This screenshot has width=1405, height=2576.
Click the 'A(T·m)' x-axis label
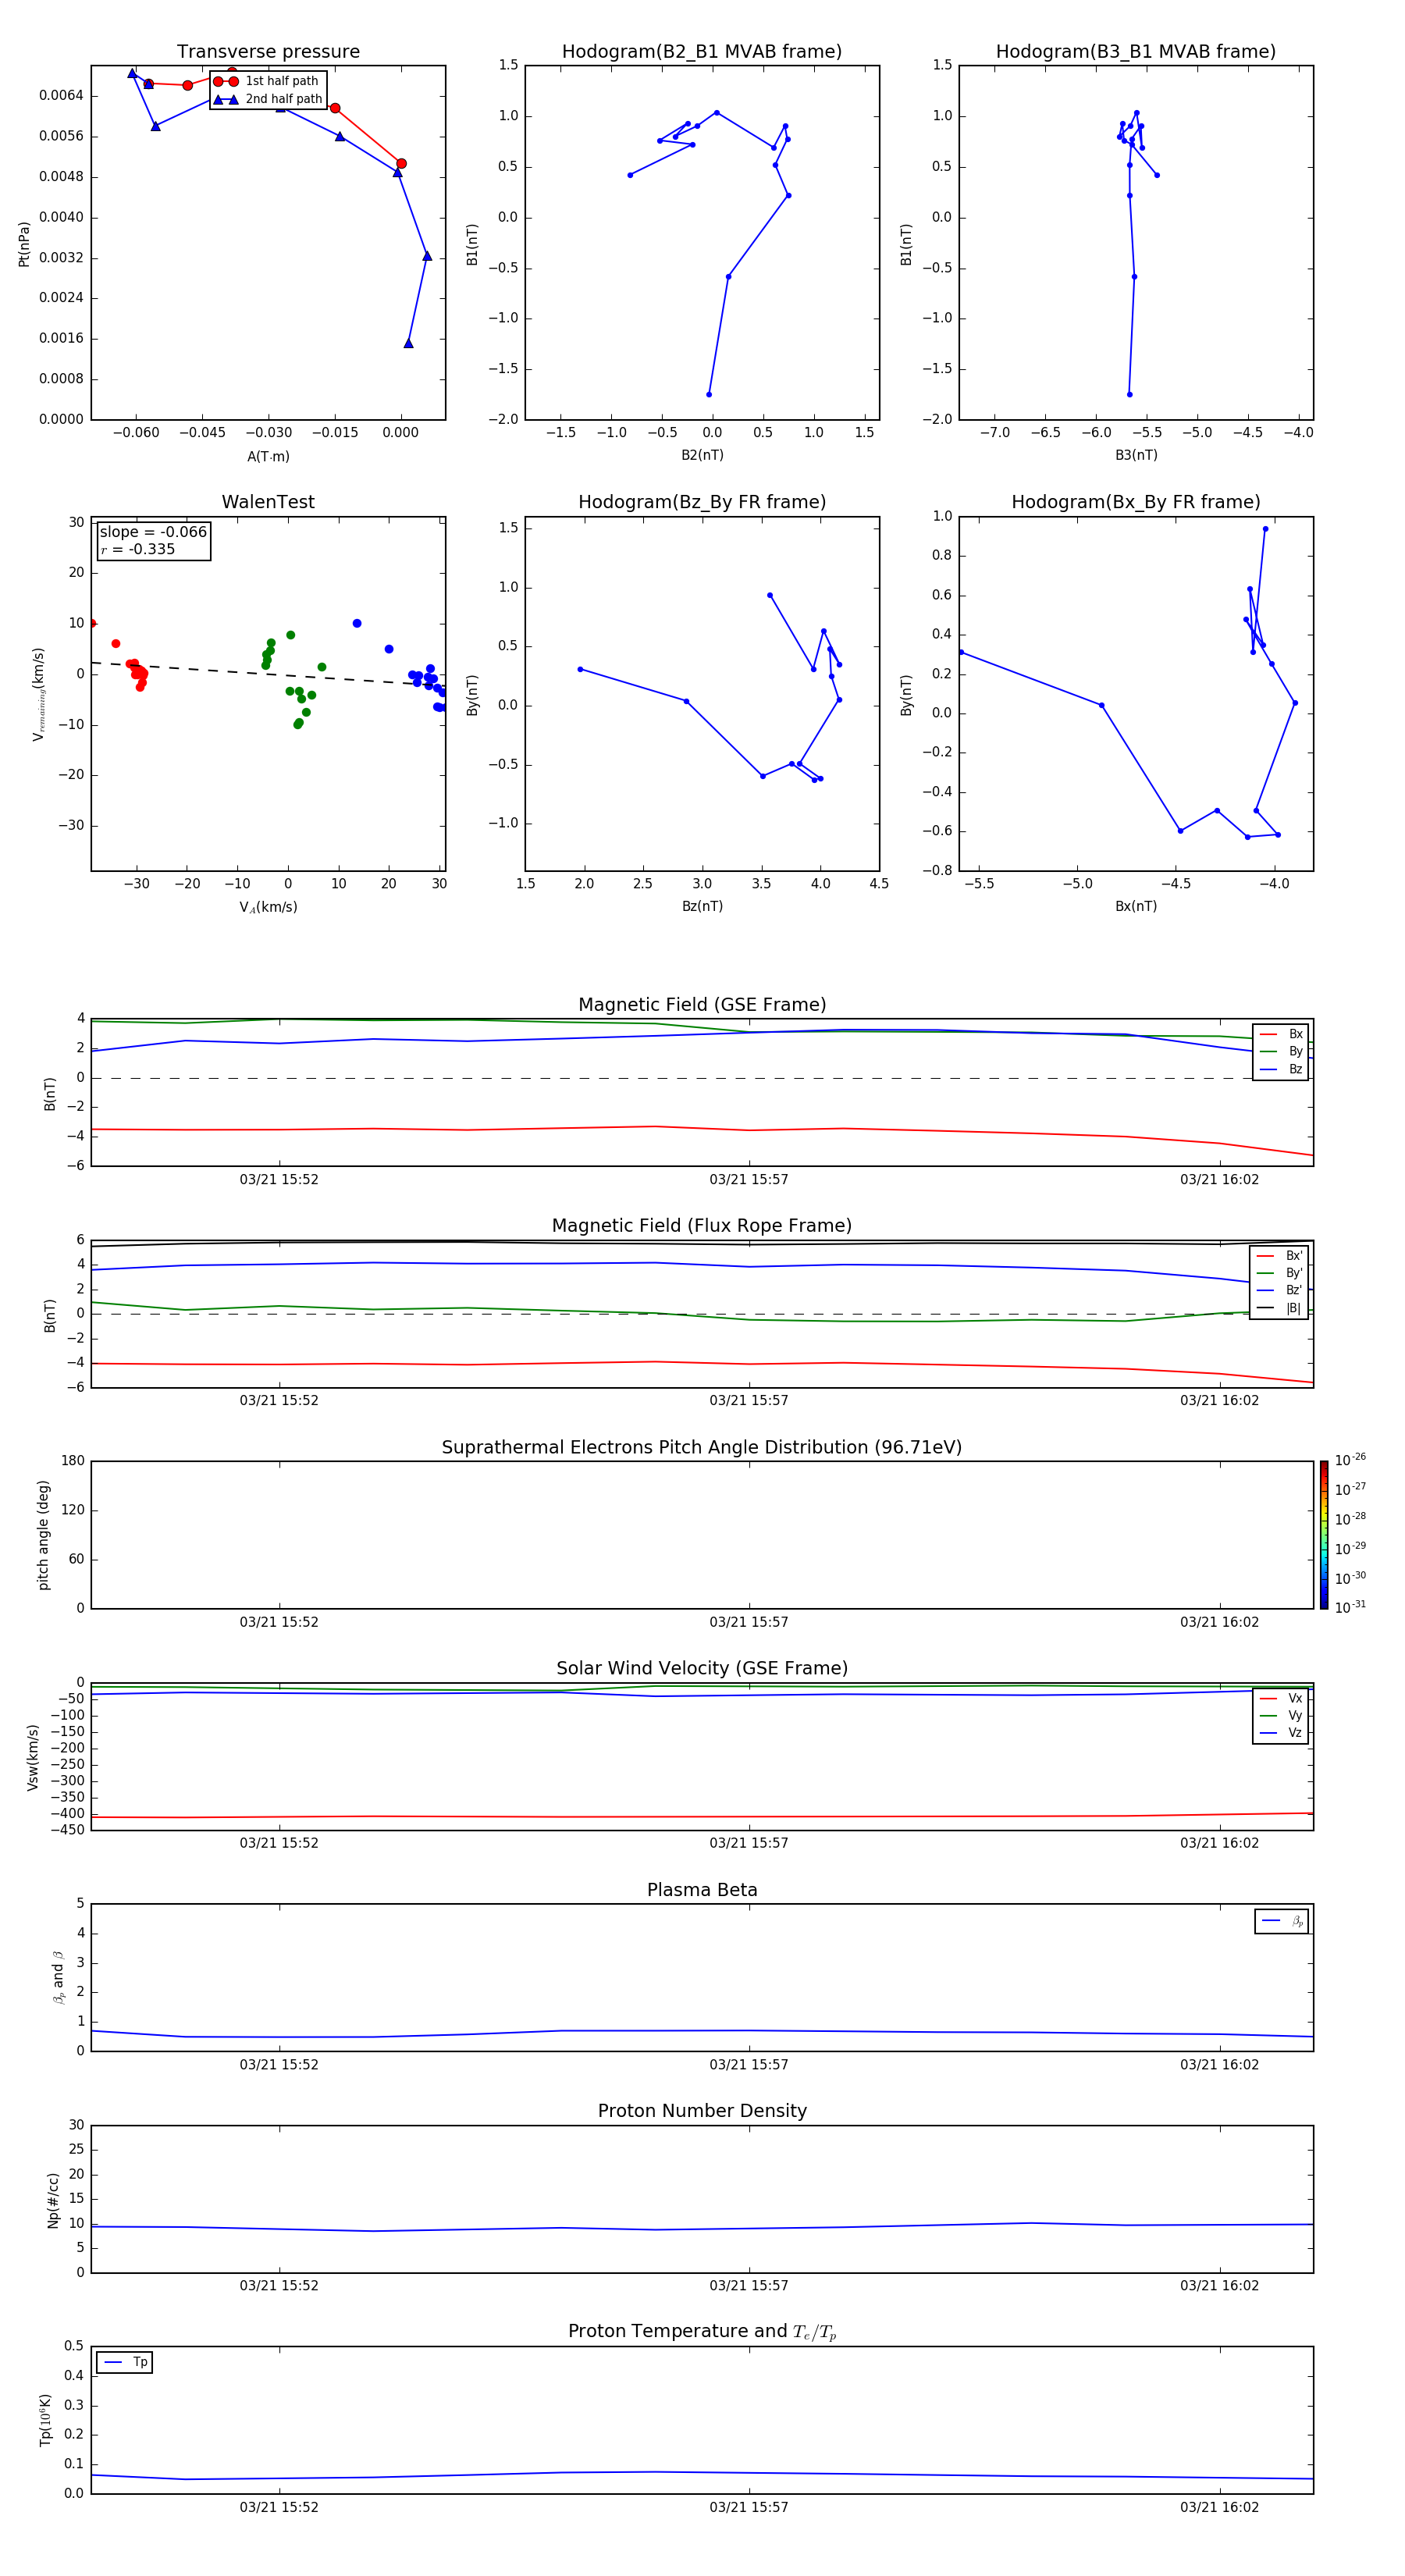click(x=268, y=456)
